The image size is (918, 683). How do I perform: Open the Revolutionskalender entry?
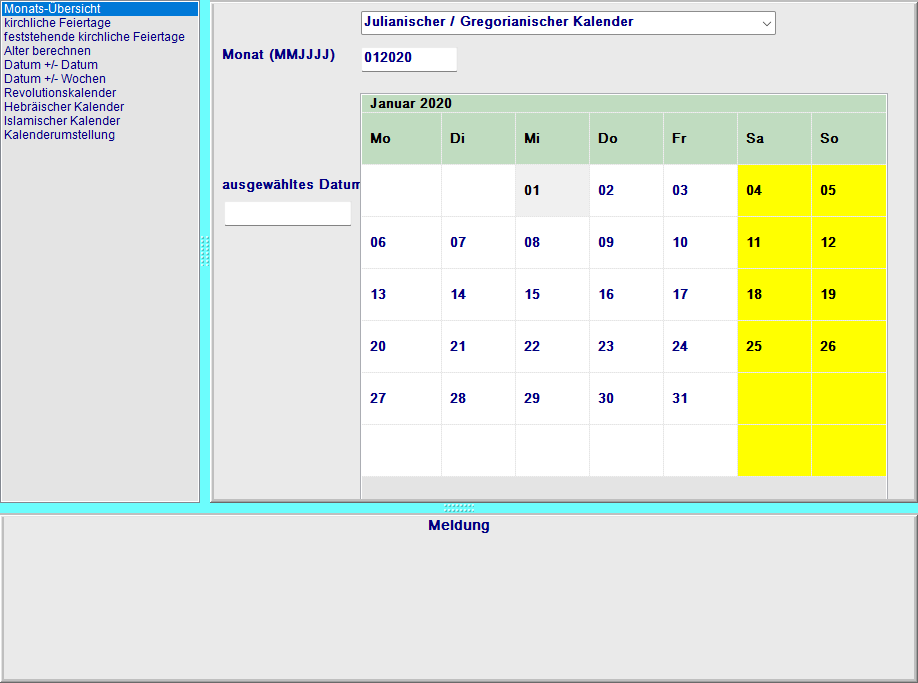coord(60,93)
